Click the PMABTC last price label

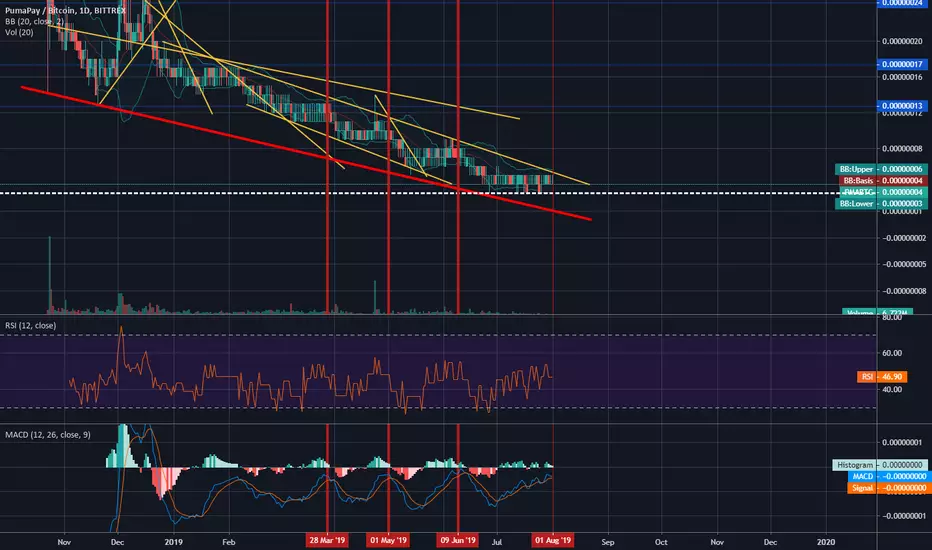click(883, 192)
